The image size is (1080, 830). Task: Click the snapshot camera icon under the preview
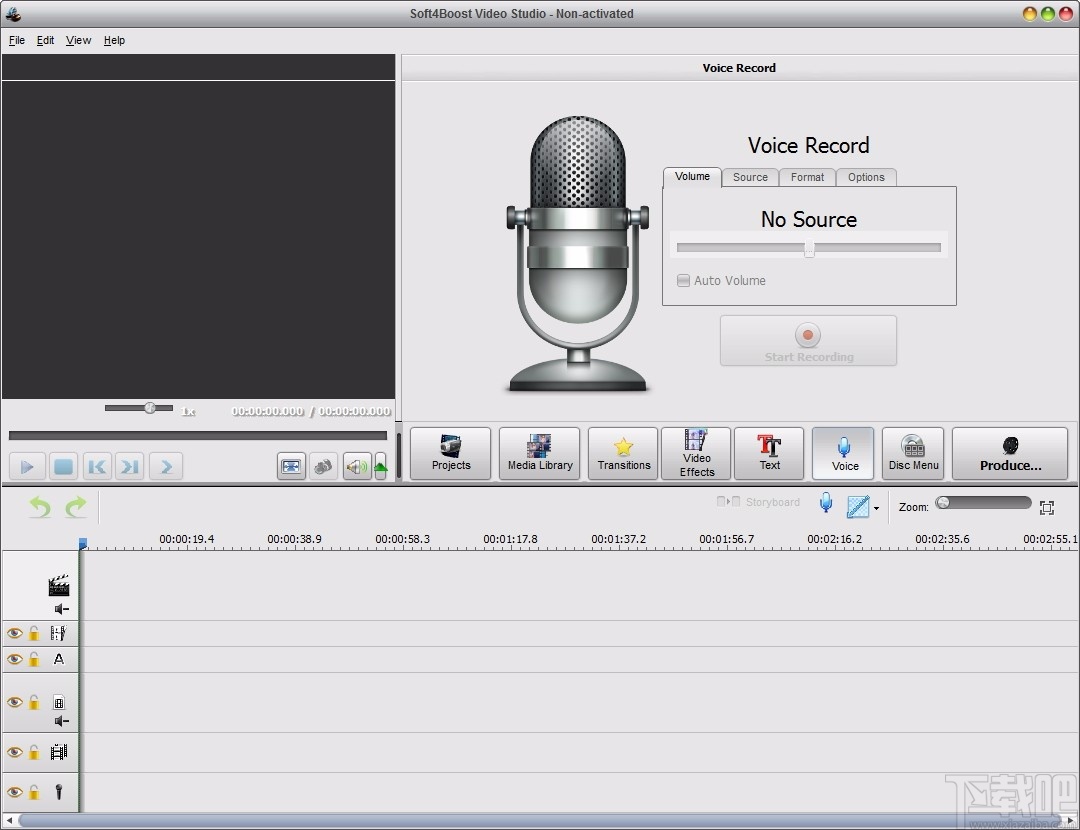click(323, 466)
